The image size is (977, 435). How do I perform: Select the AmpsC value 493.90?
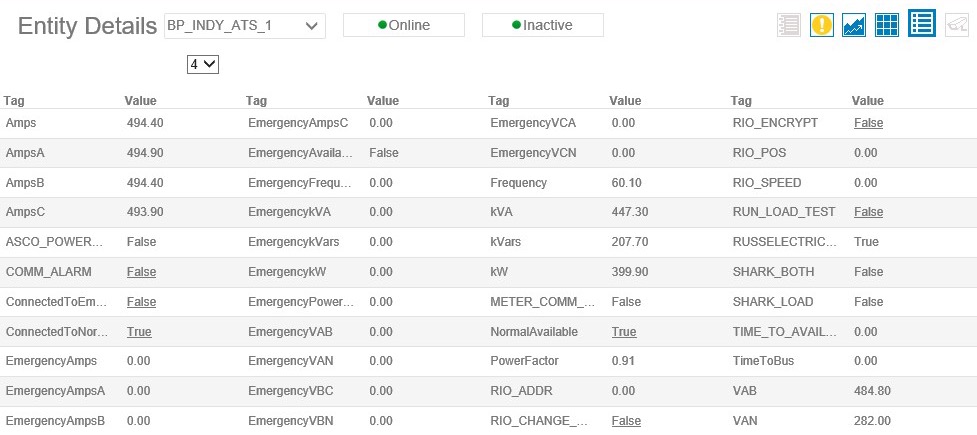(145, 212)
